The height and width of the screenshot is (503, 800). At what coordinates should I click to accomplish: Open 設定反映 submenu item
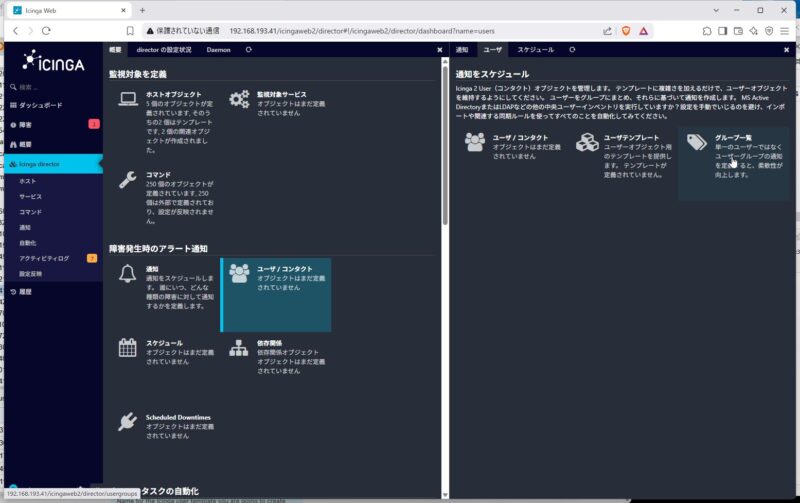(x=31, y=274)
